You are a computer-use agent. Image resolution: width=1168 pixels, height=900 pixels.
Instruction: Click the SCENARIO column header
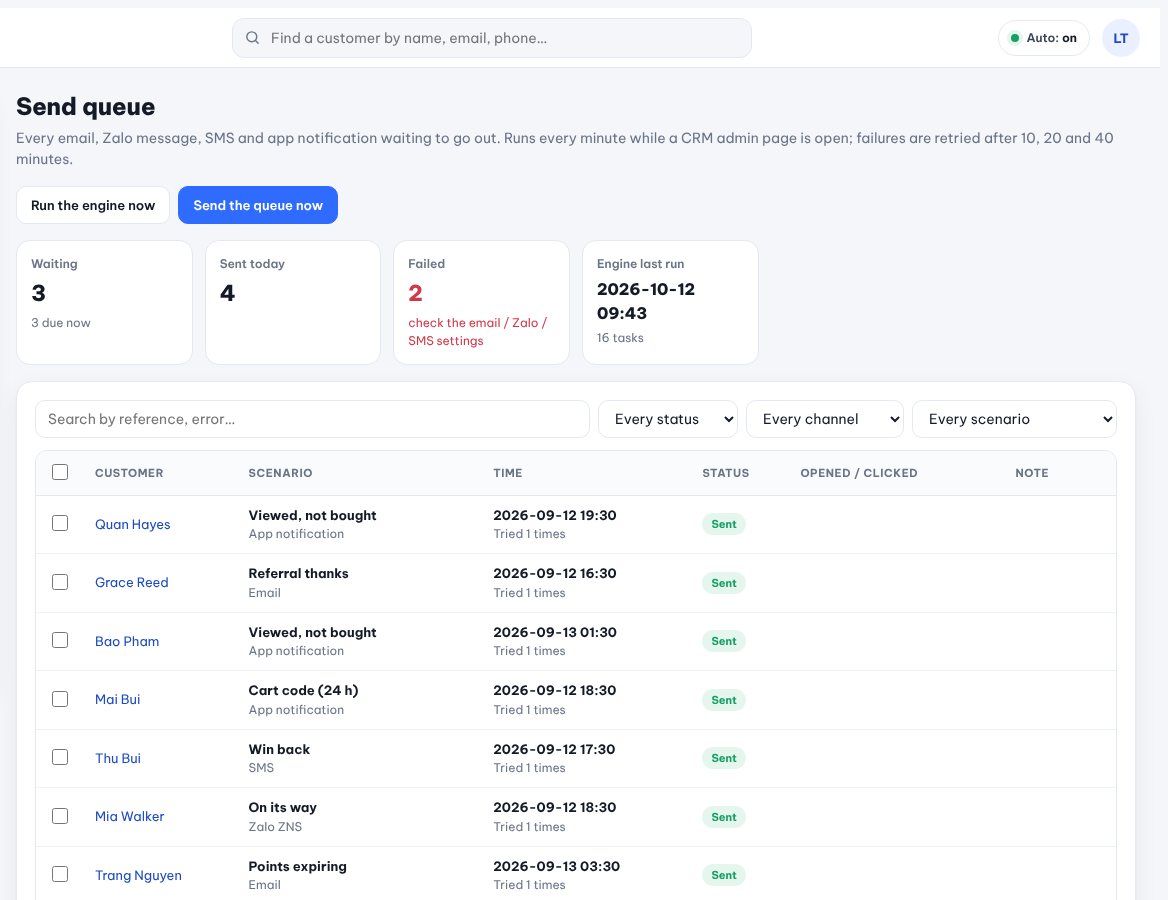point(280,473)
